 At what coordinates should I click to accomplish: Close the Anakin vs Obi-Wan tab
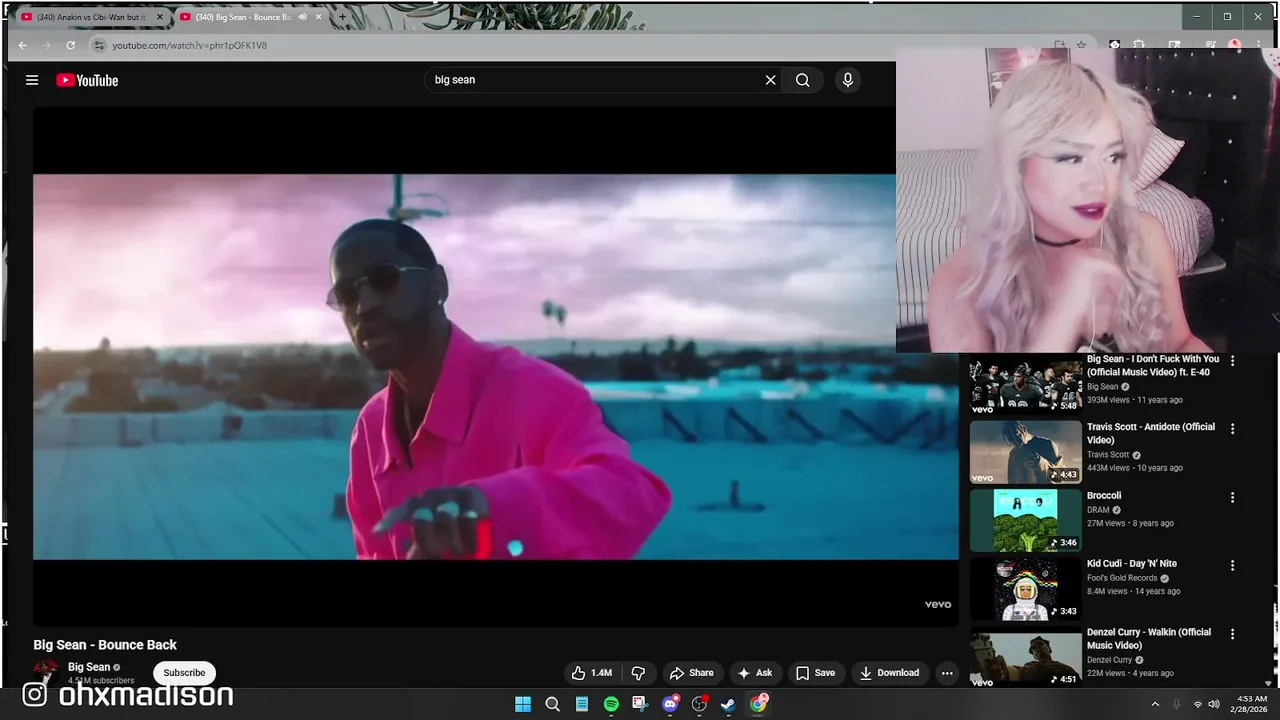point(159,17)
